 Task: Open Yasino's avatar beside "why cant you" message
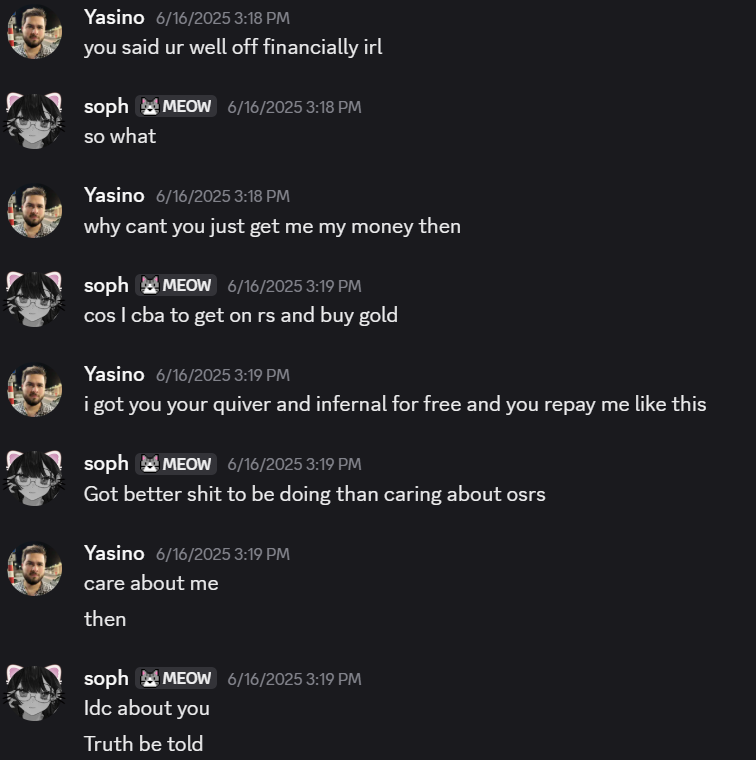click(35, 211)
